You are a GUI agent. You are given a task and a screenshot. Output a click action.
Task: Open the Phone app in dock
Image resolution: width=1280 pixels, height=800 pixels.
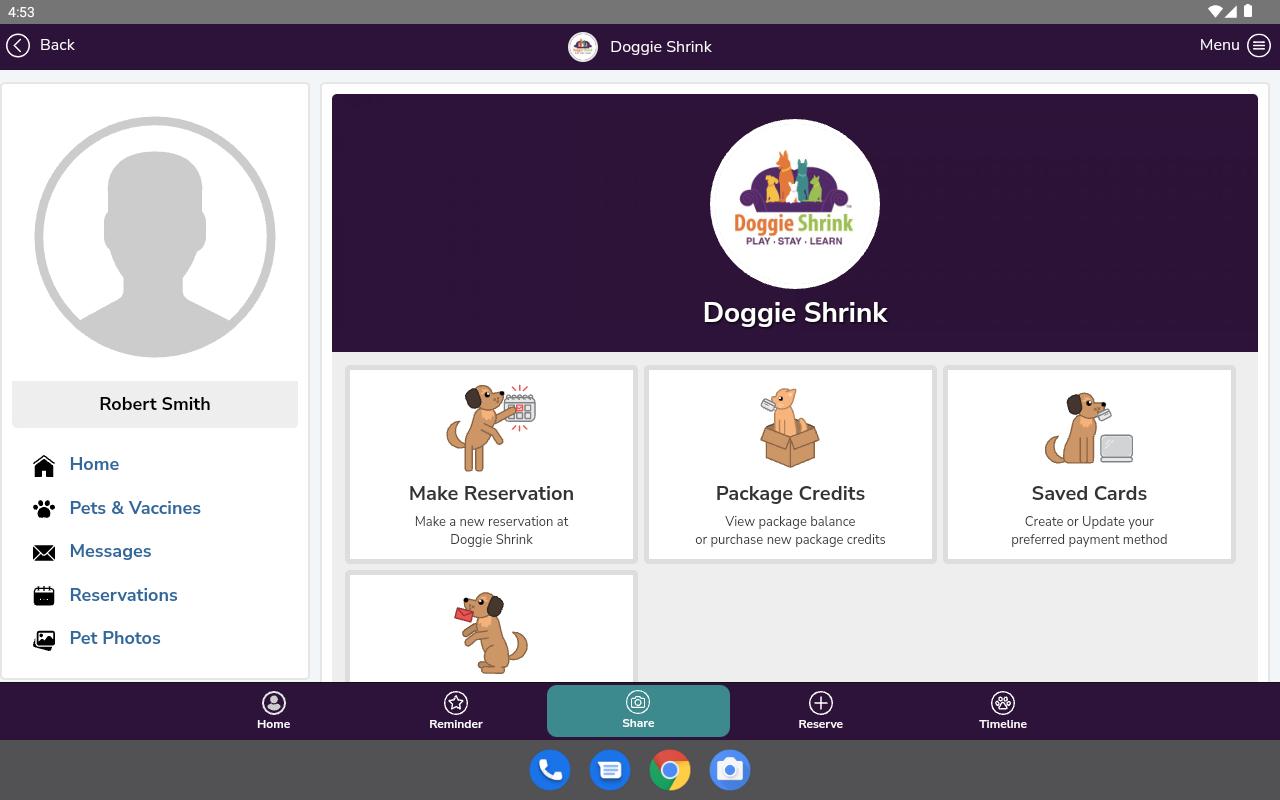(550, 770)
